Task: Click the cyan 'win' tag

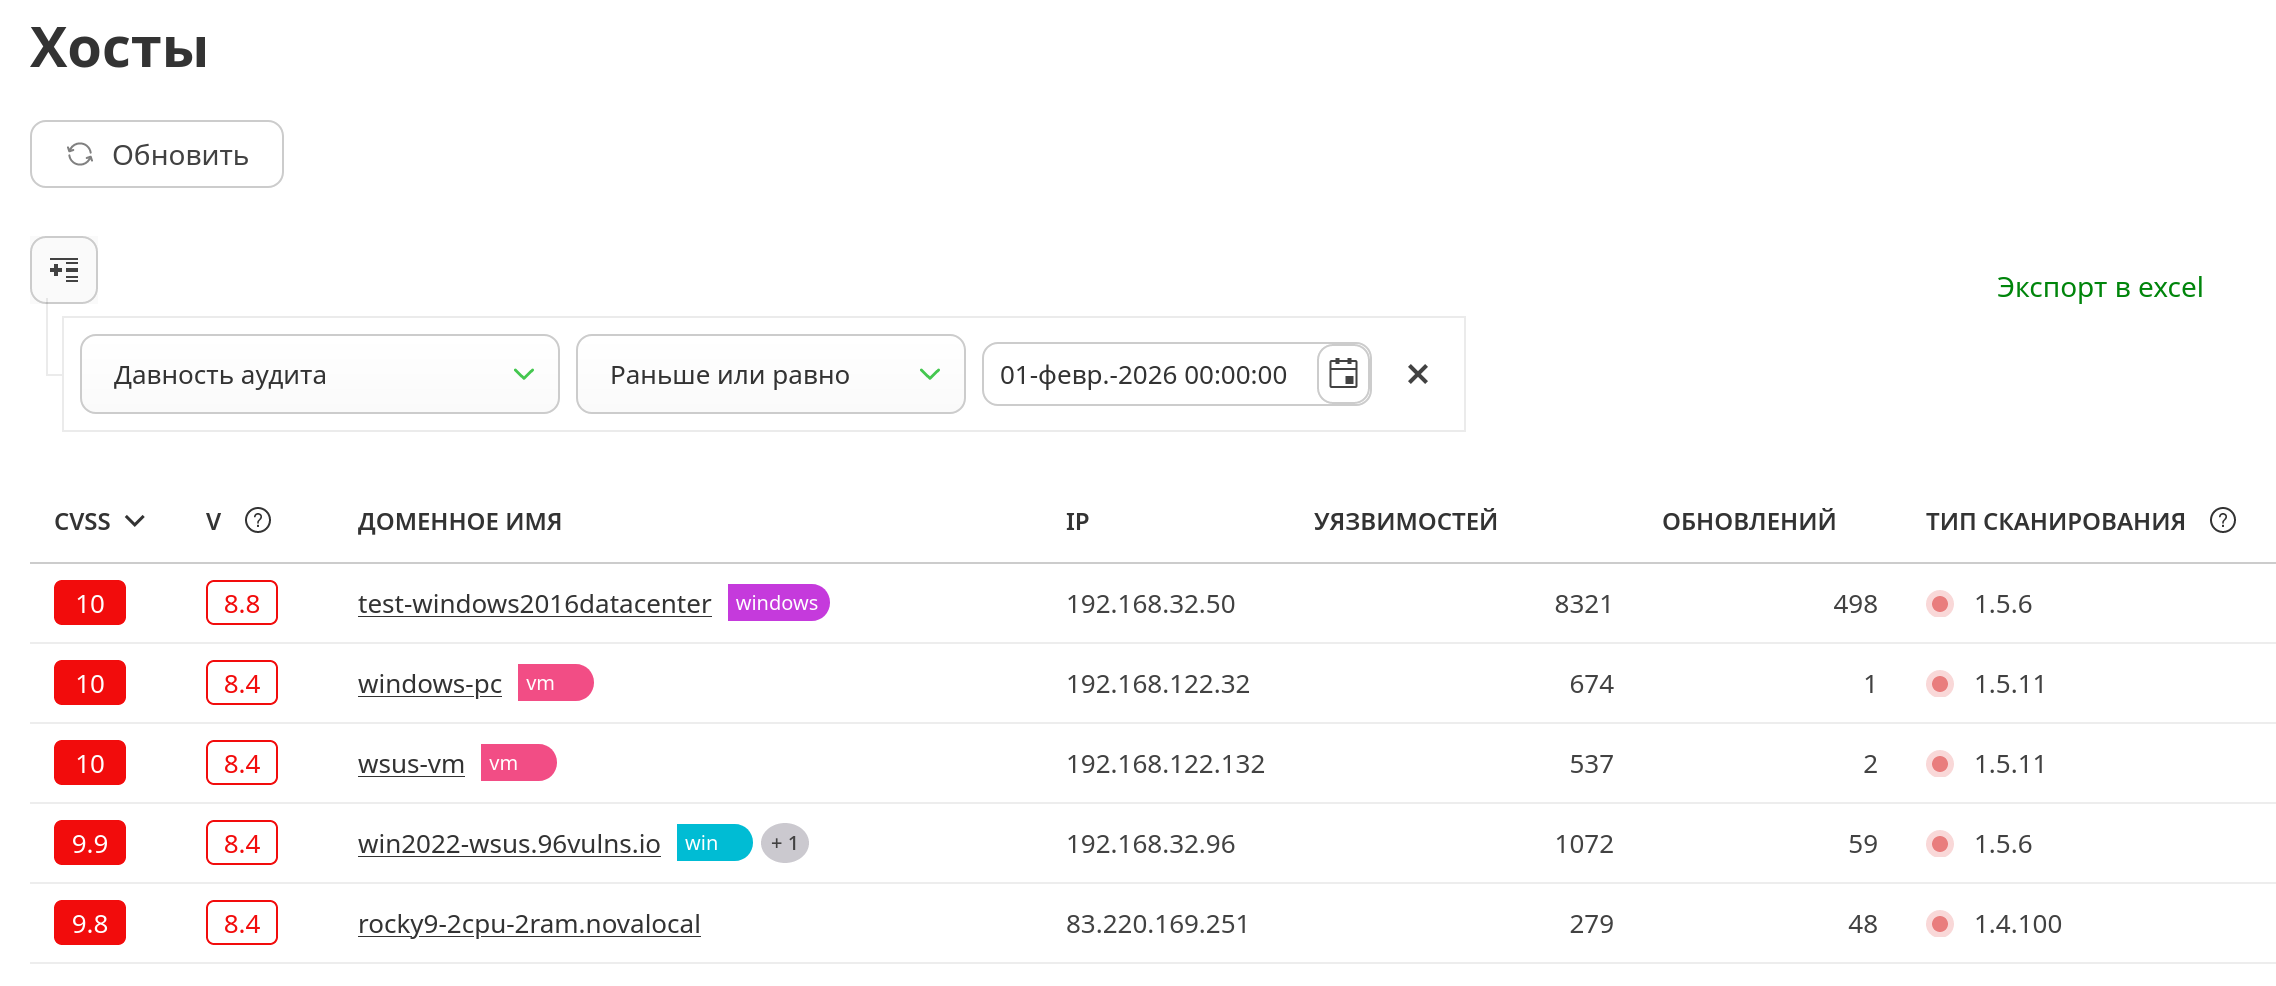Action: (x=713, y=843)
